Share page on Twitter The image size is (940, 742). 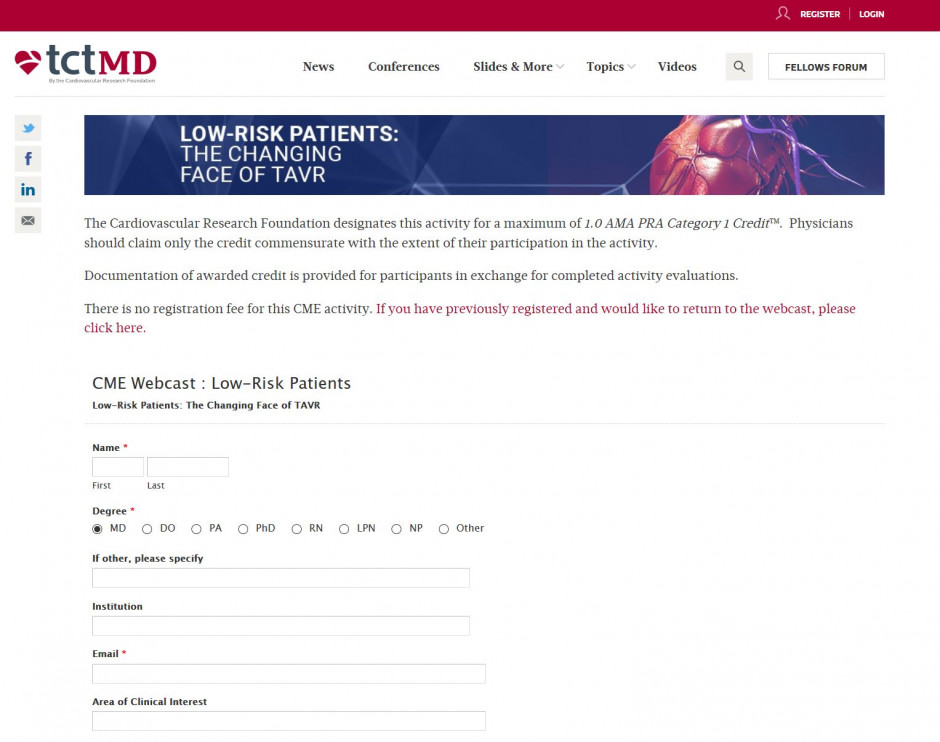[x=28, y=128]
